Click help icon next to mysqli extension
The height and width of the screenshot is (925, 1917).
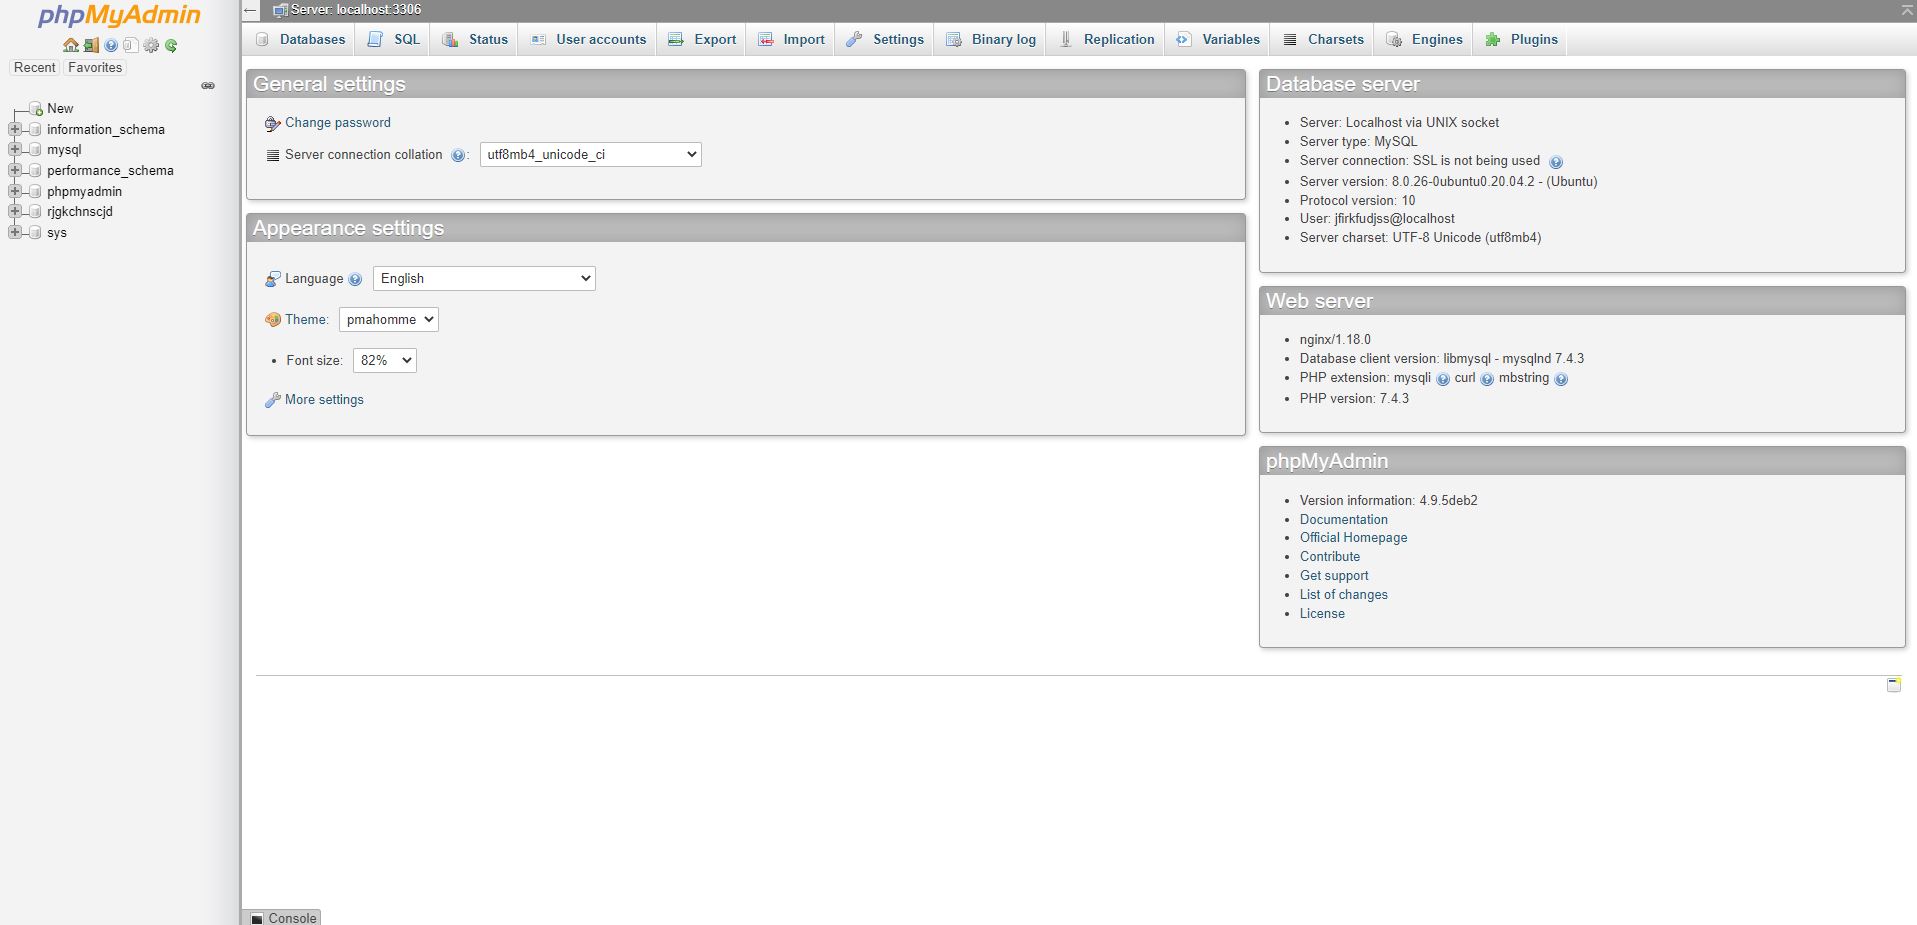(1442, 379)
